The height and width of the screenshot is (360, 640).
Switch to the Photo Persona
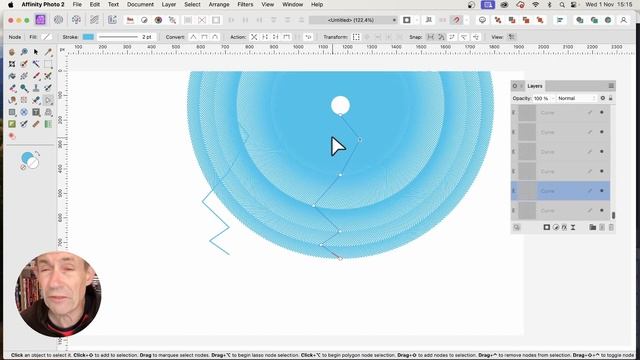tap(40, 20)
